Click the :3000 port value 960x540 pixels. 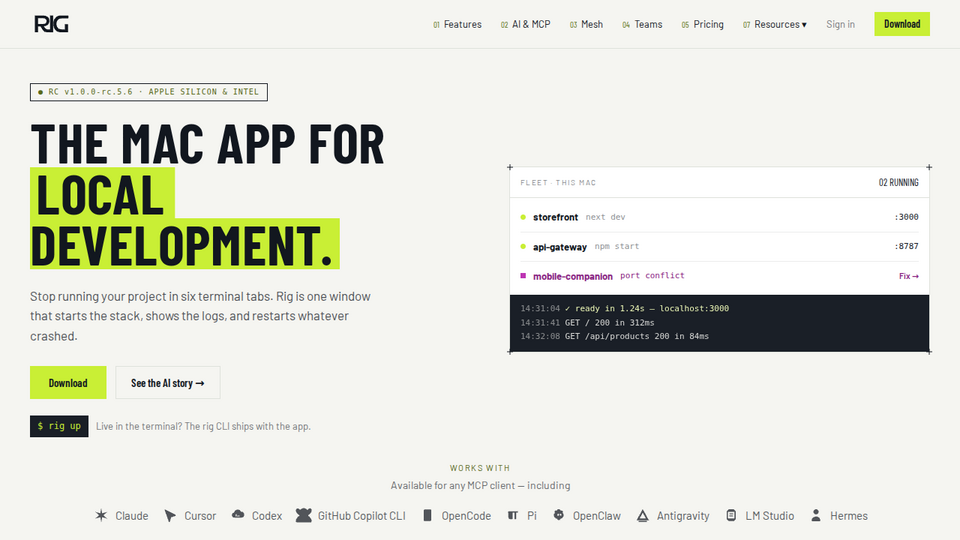tap(906, 217)
